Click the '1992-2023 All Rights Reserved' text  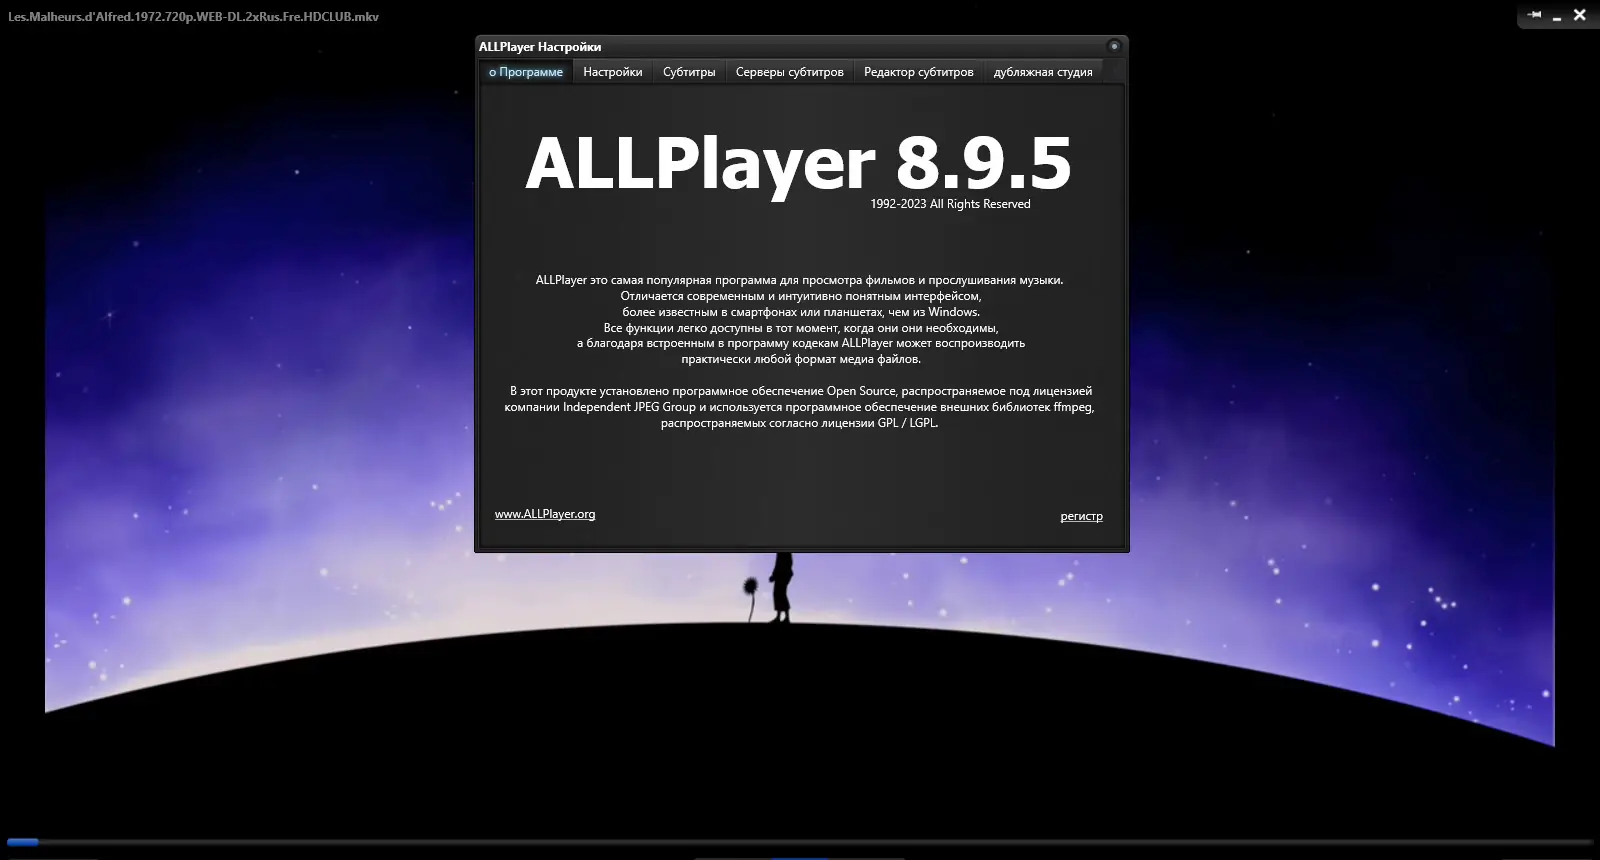click(950, 204)
